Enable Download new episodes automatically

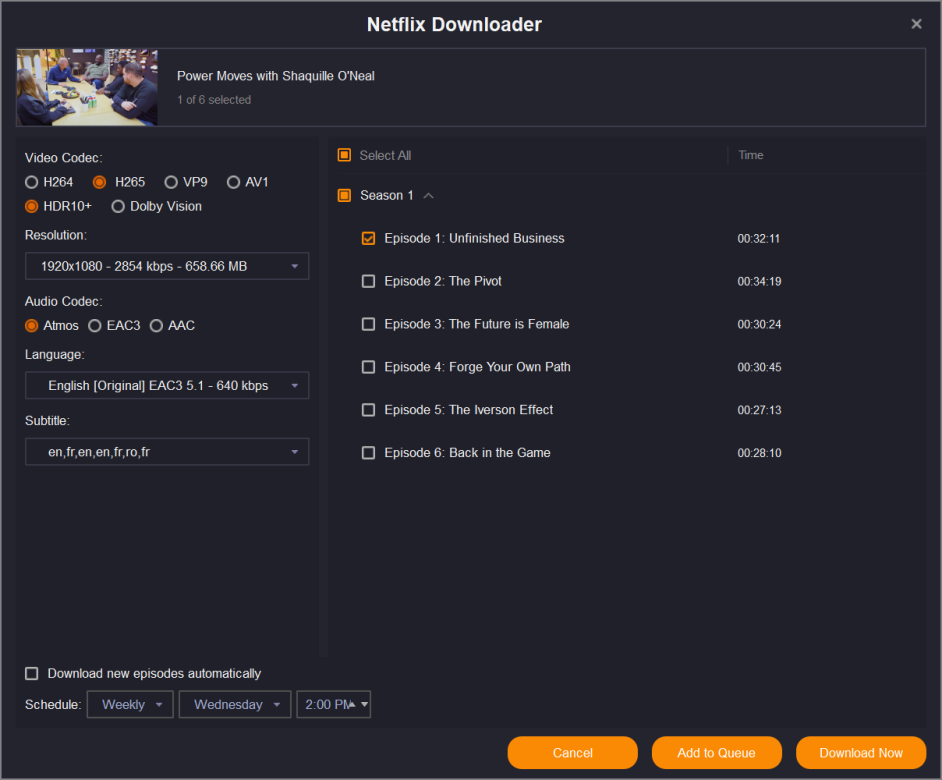pyautogui.click(x=32, y=674)
